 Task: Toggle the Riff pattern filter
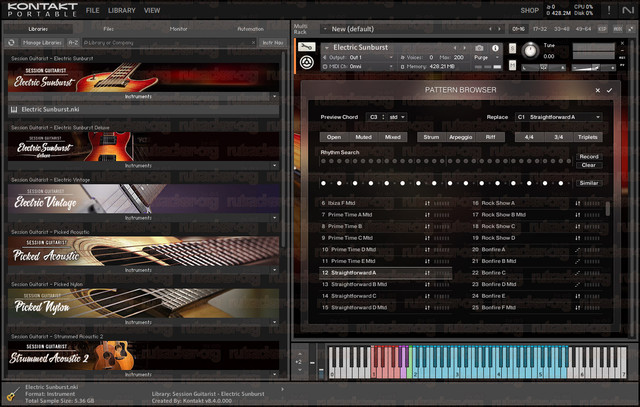(x=490, y=137)
